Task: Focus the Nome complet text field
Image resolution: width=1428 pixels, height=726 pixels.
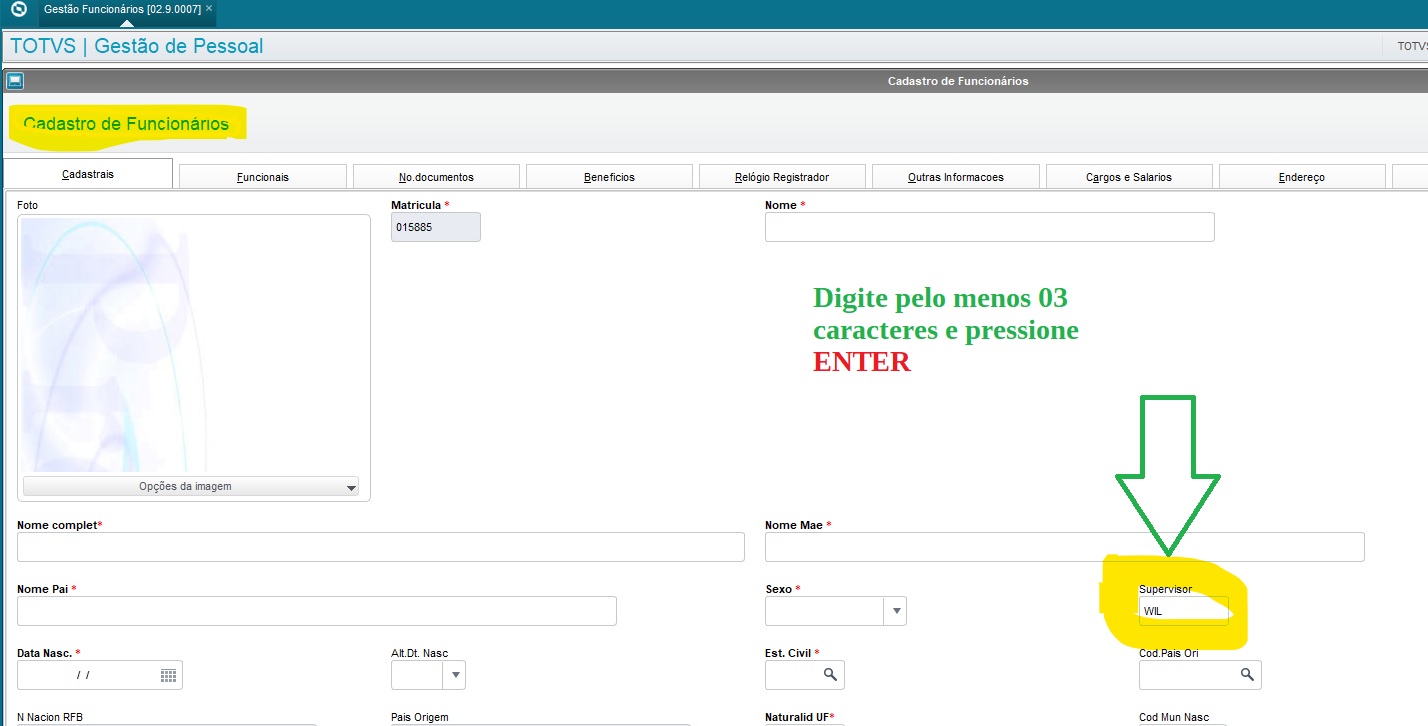Action: [380, 547]
